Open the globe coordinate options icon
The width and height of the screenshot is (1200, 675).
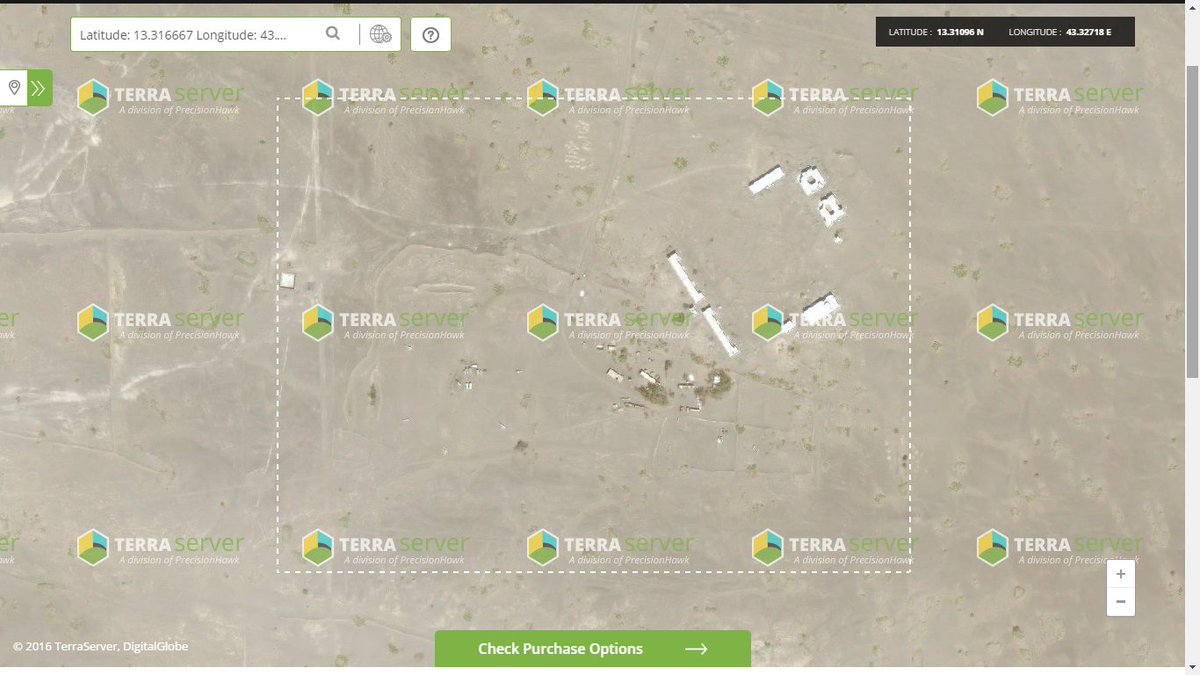point(381,34)
